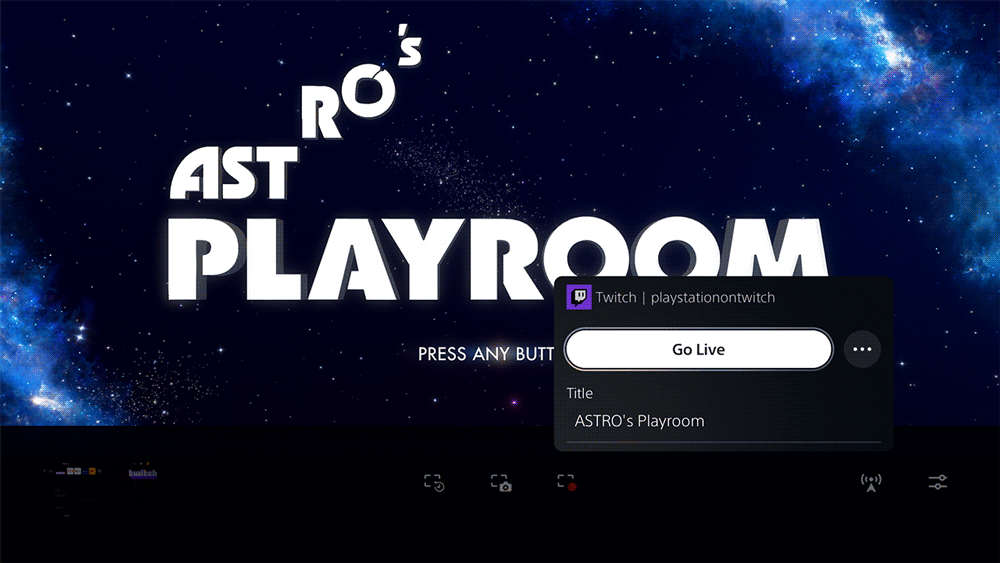This screenshot has height=563, width=1000.
Task: Take a screenshot with the camera icon
Action: pos(501,483)
